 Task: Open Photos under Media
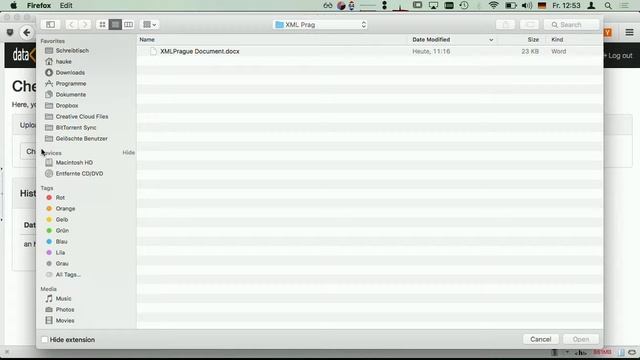tap(65, 310)
